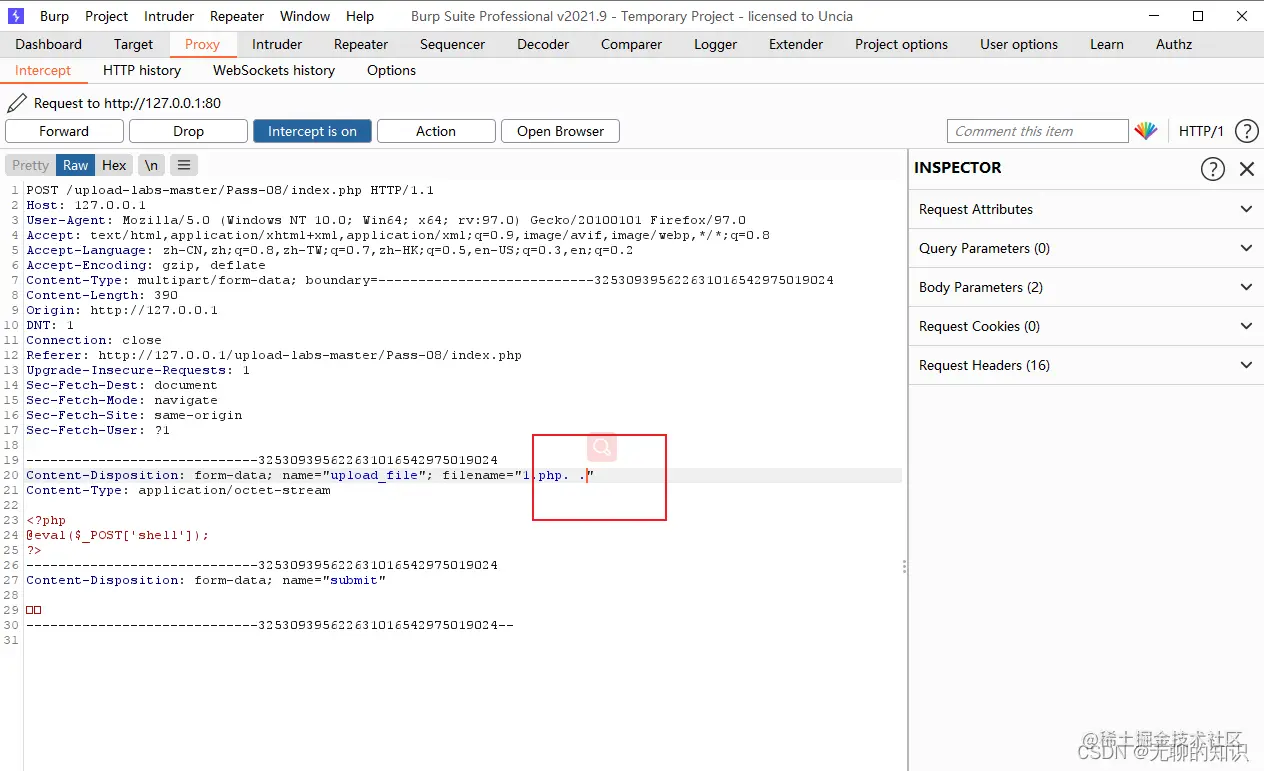Open the Inspector help icon
1264x771 pixels.
click(x=1212, y=169)
